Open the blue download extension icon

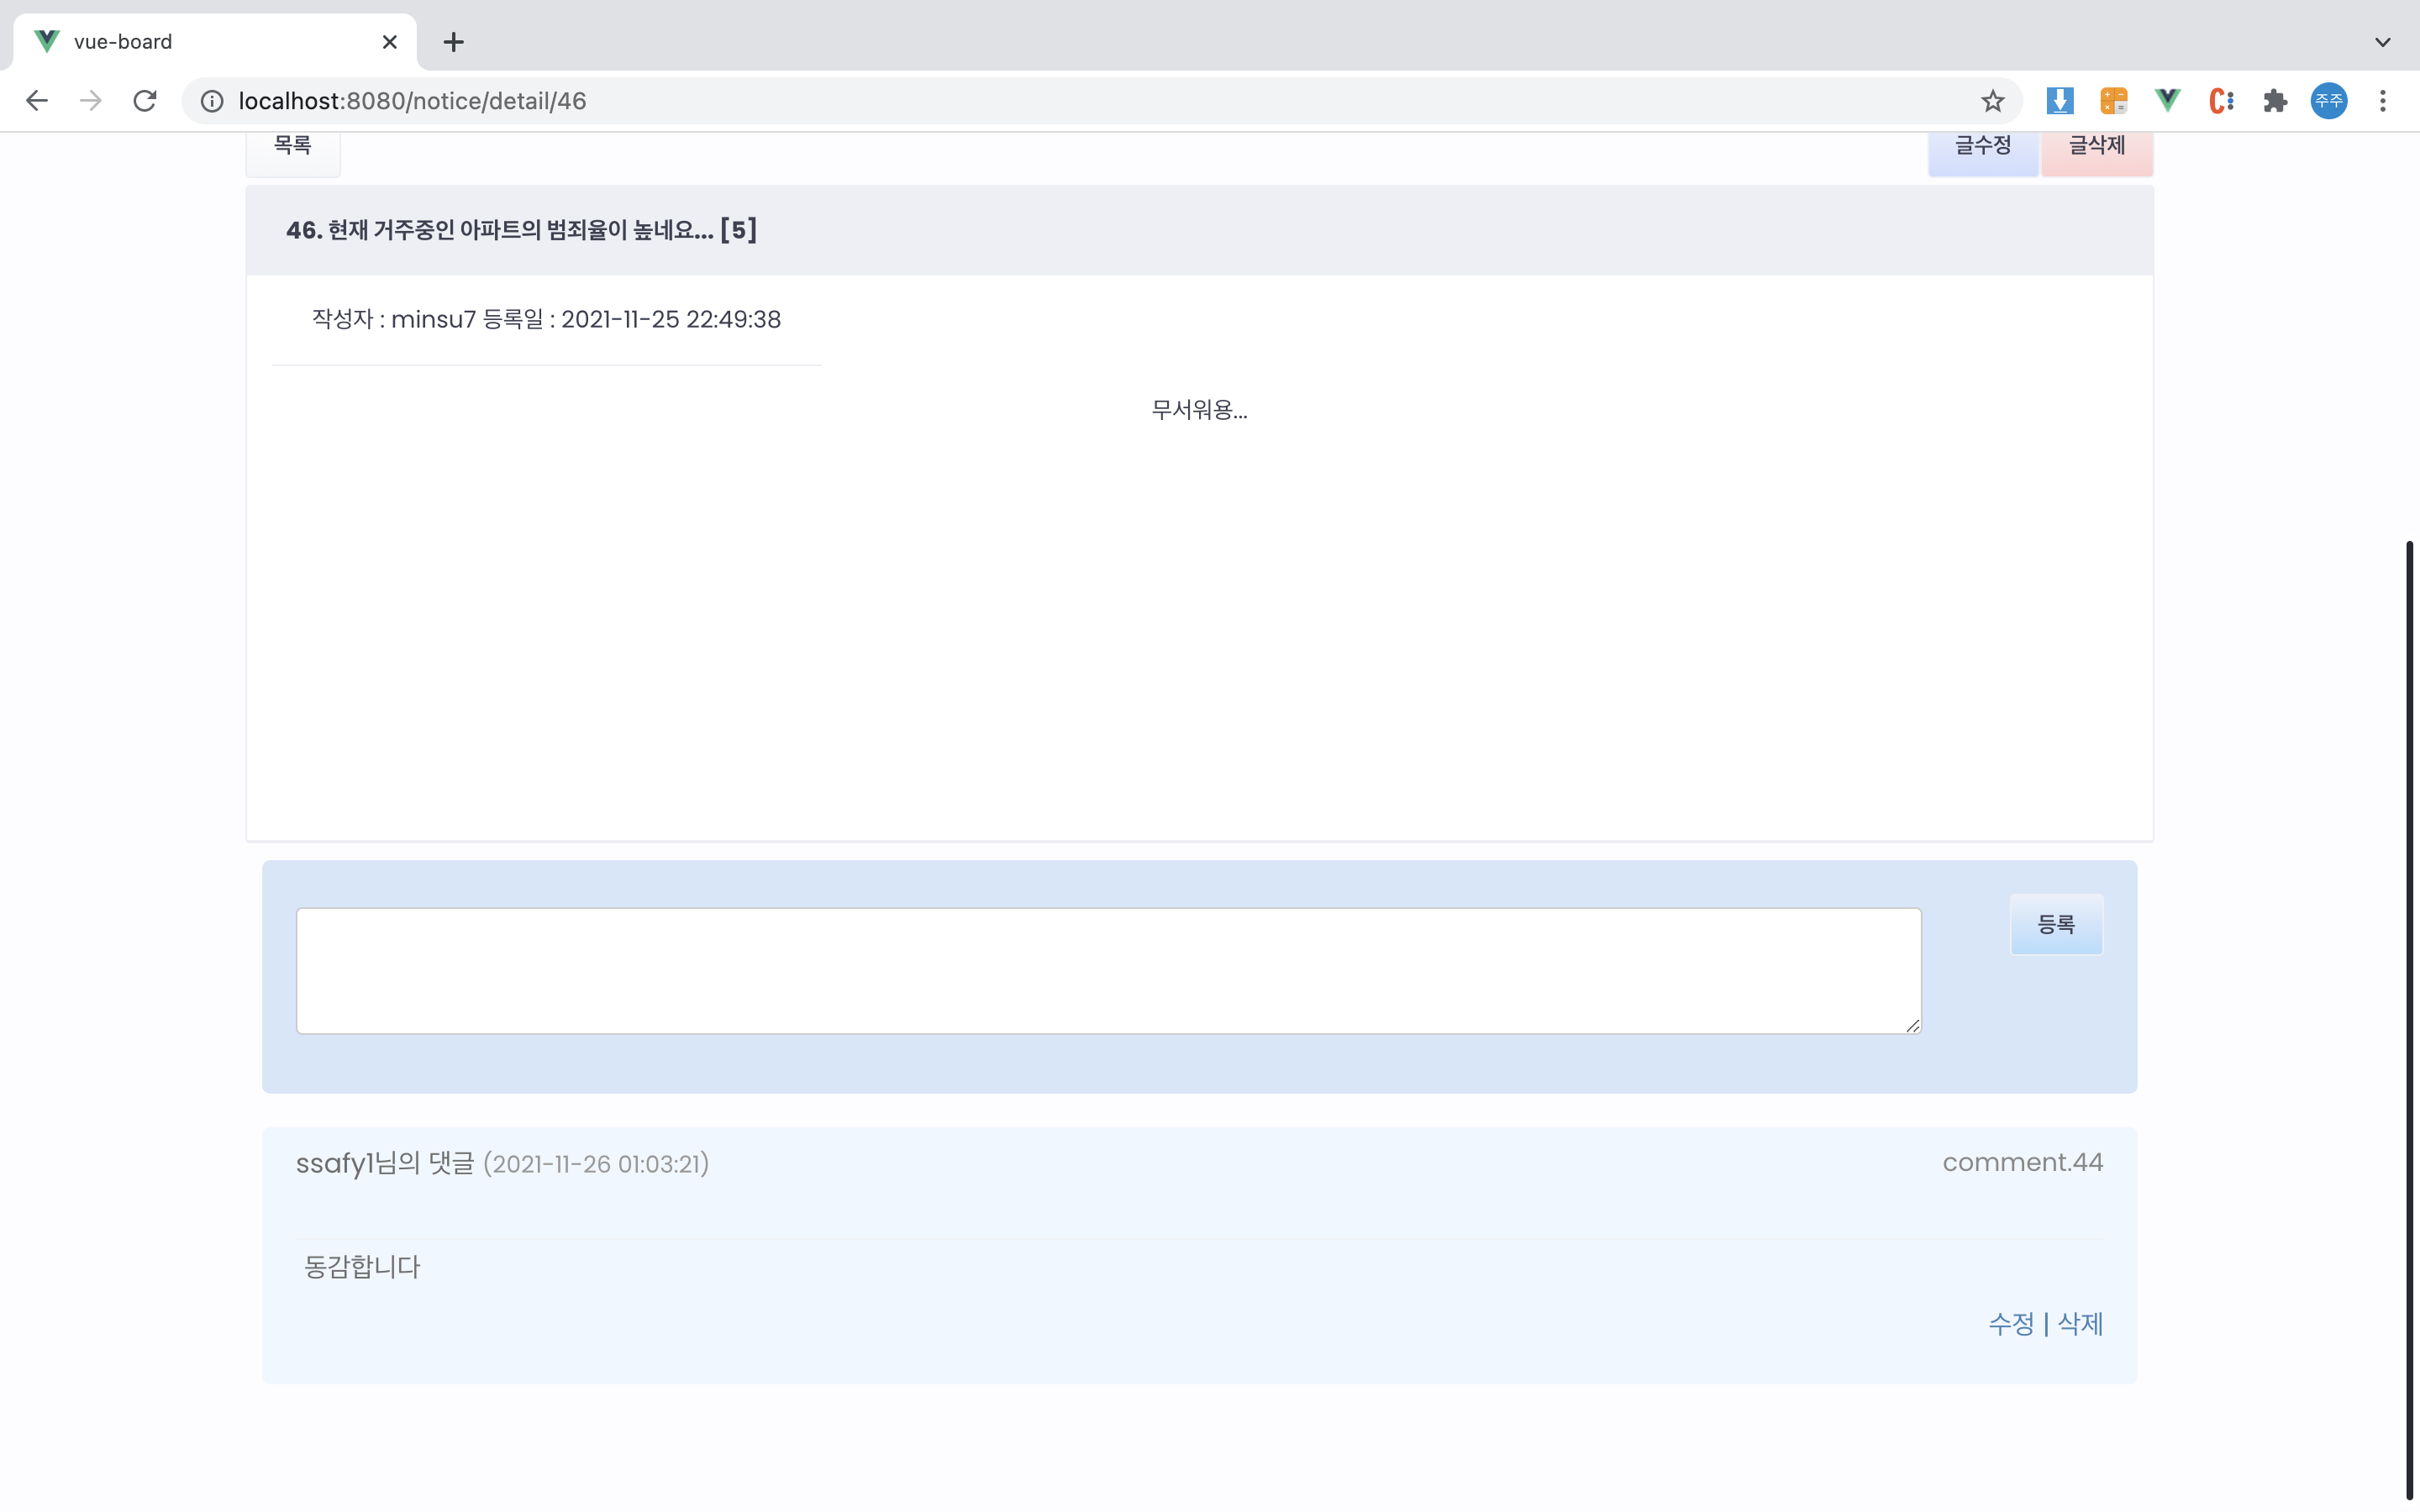2060,101
